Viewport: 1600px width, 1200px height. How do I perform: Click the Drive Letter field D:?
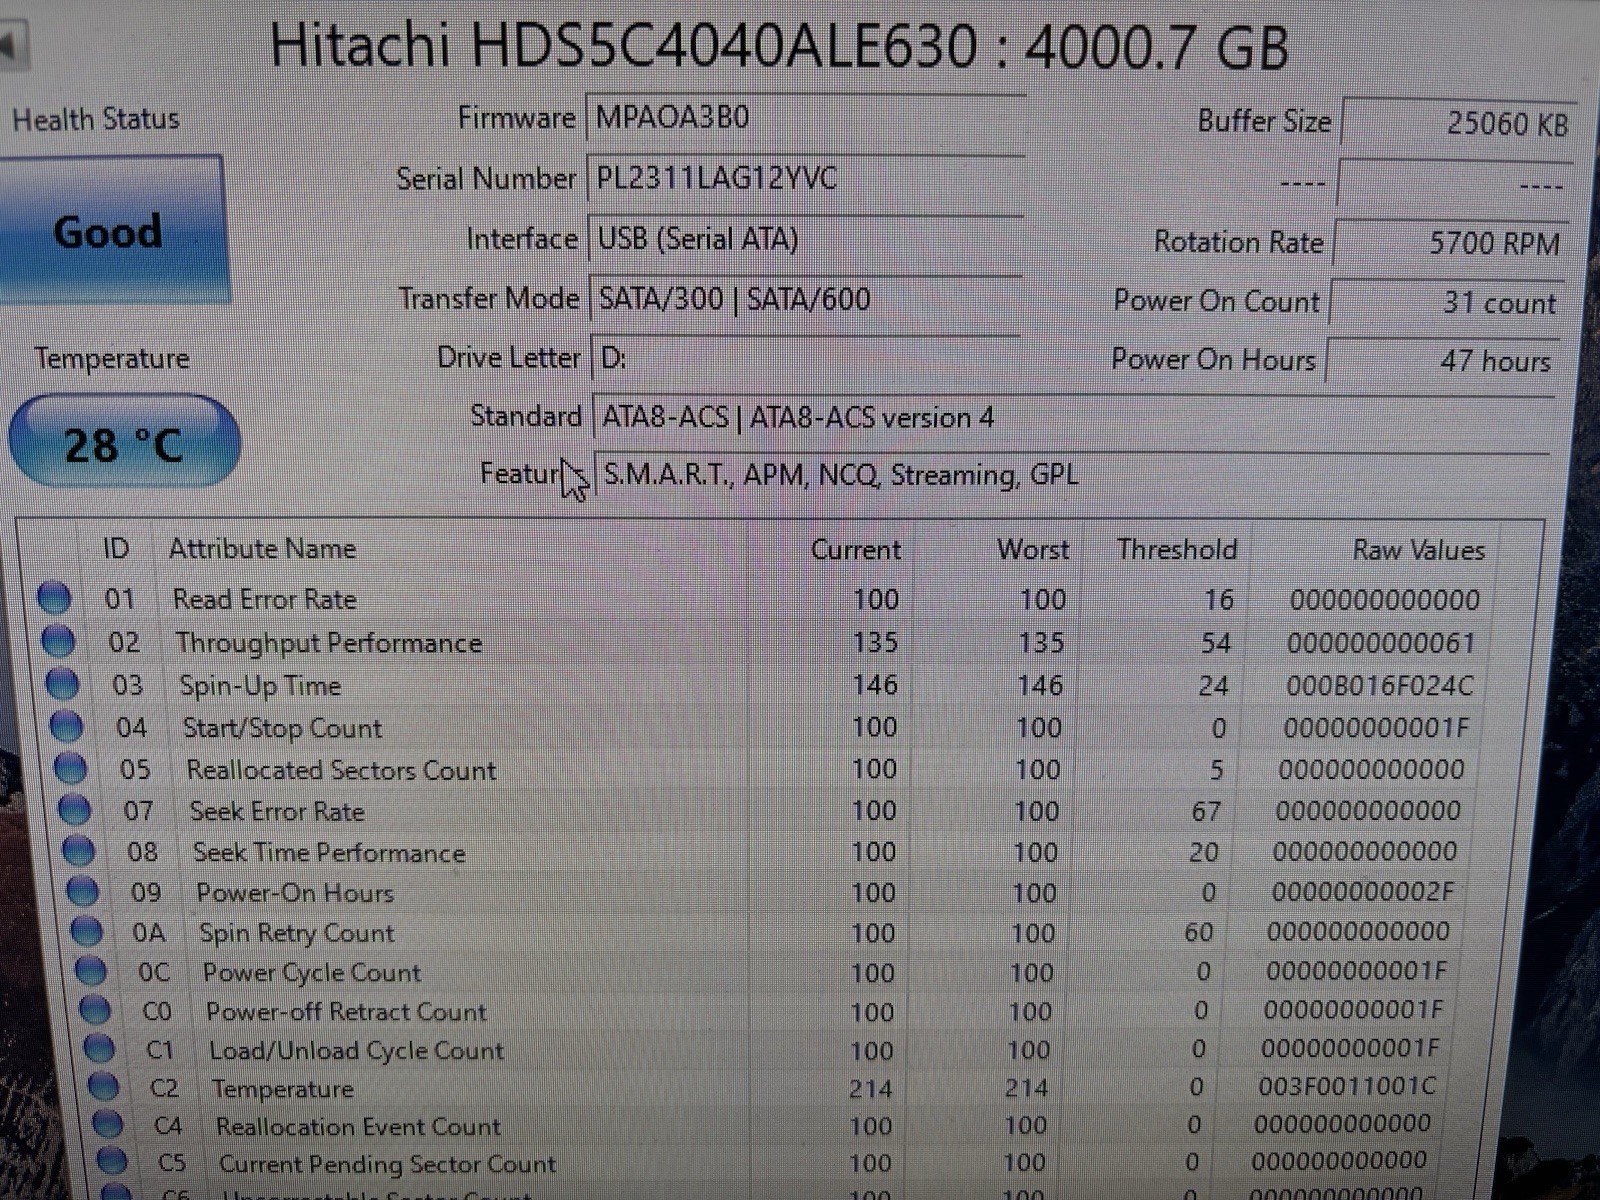(805, 357)
